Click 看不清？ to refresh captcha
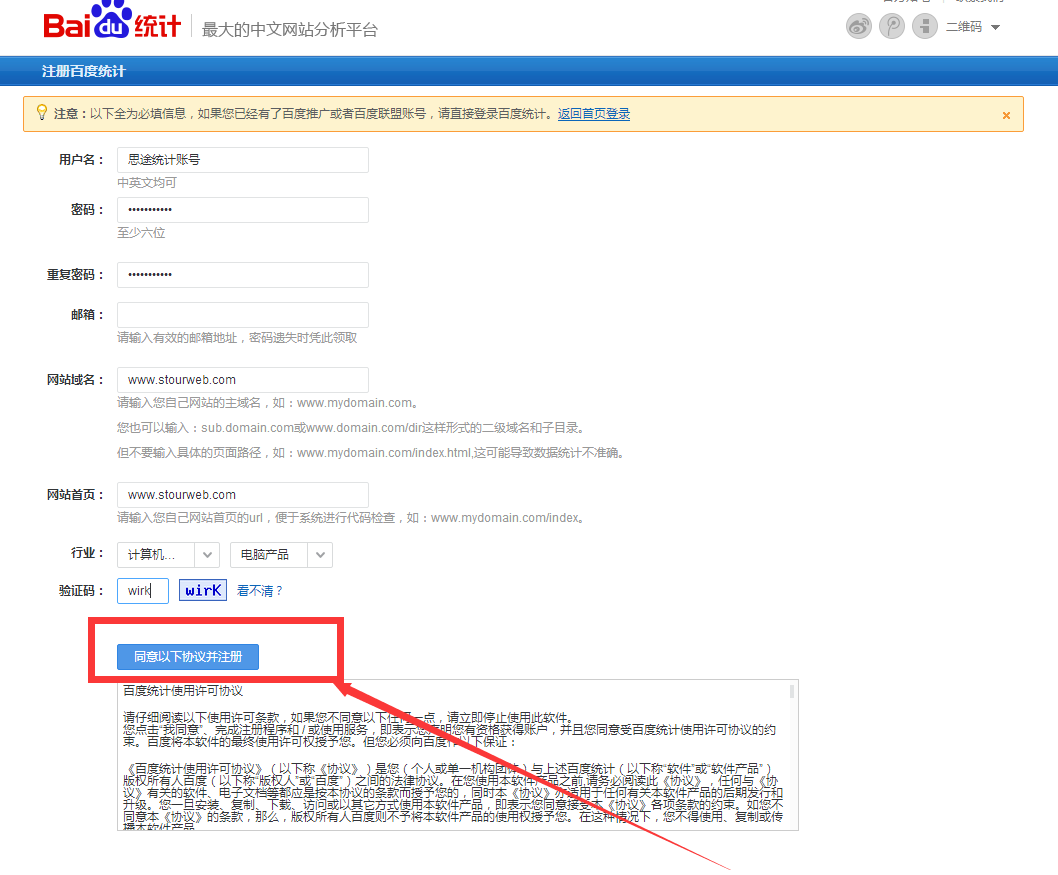 click(260, 591)
